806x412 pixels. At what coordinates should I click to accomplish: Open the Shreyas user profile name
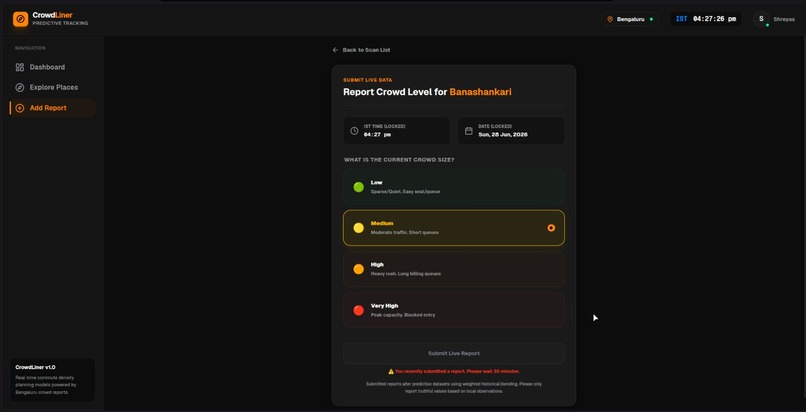click(784, 19)
